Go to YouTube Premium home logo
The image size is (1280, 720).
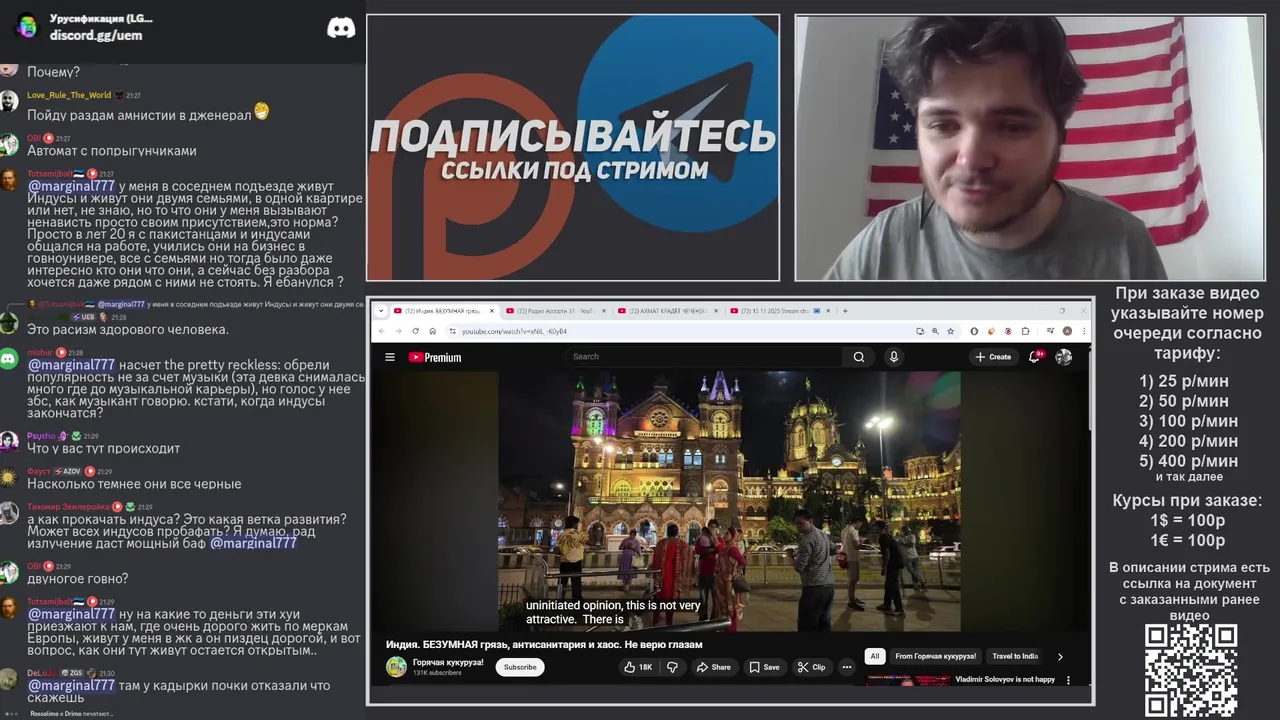pyautogui.click(x=435, y=357)
